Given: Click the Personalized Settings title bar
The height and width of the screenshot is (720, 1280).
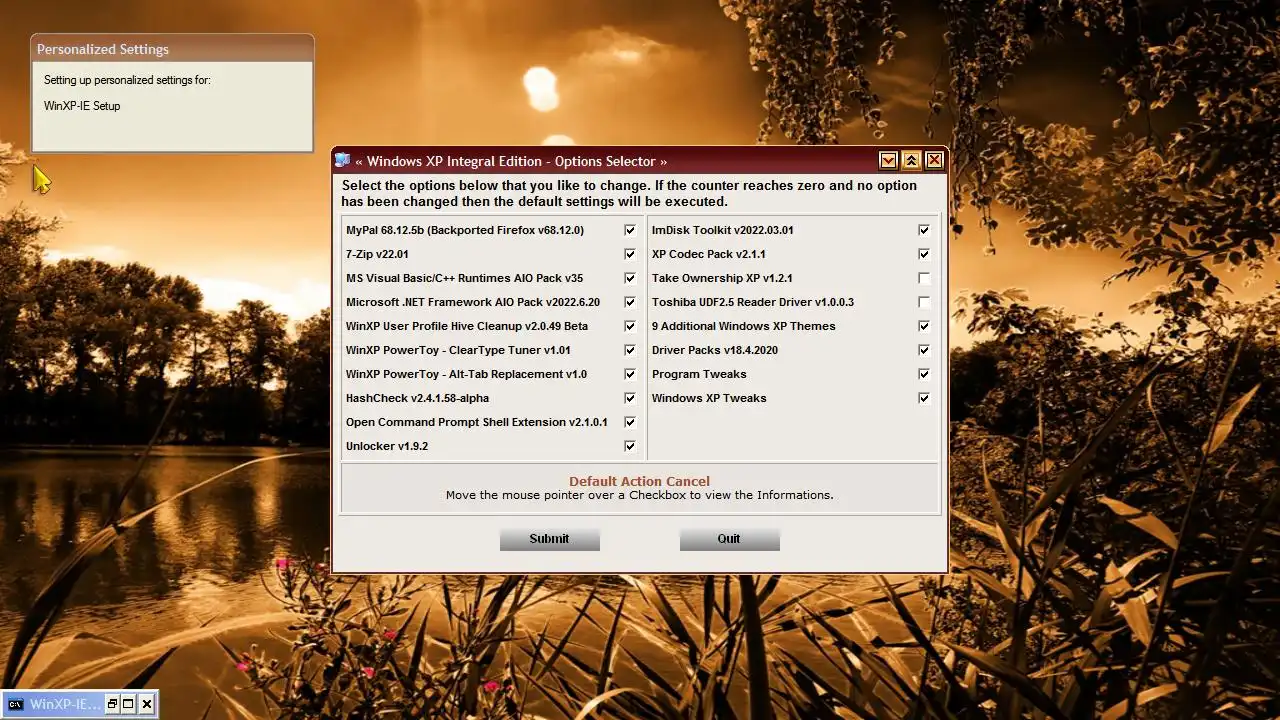Looking at the screenshot, I should (x=173, y=49).
